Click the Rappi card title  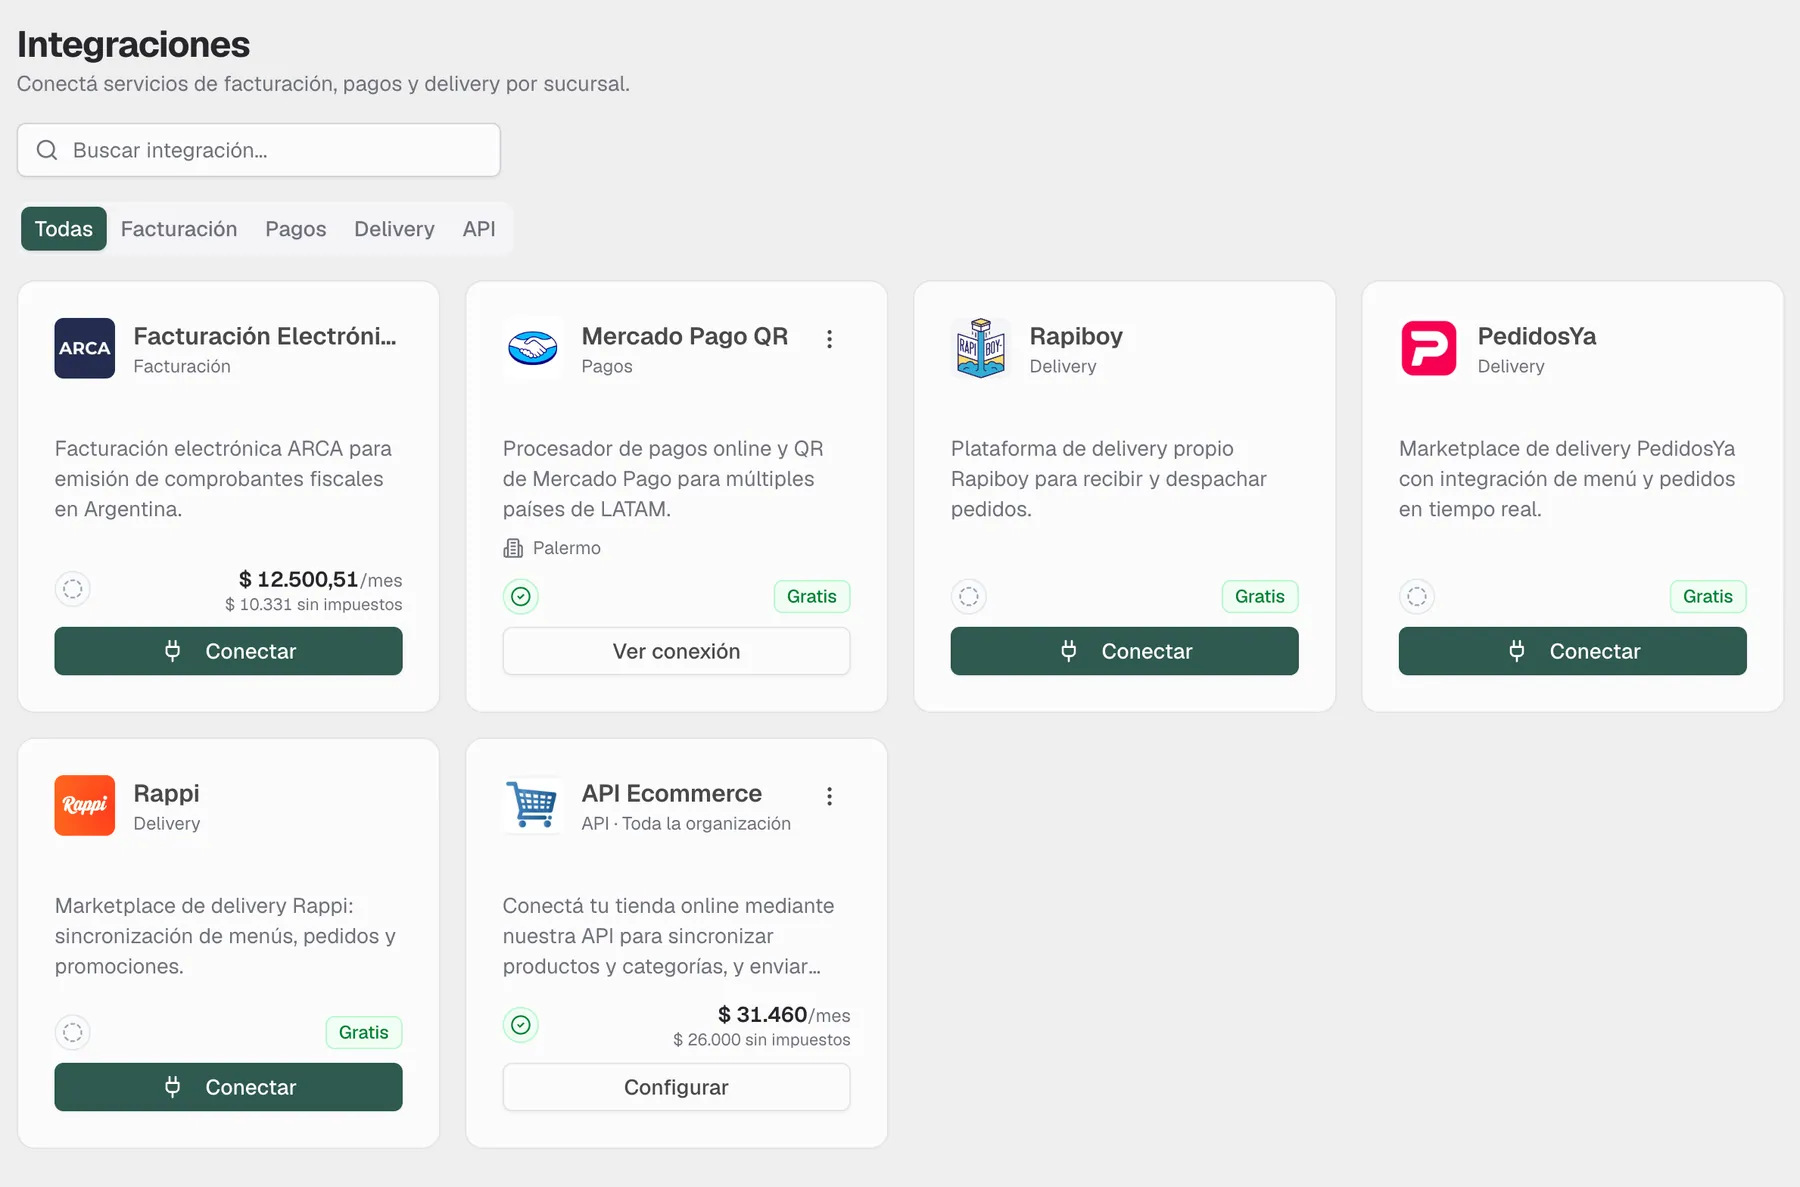pos(166,793)
